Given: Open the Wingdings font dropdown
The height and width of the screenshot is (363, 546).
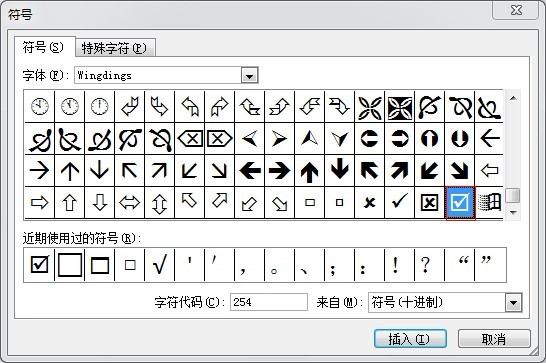Looking at the screenshot, I should [x=249, y=75].
